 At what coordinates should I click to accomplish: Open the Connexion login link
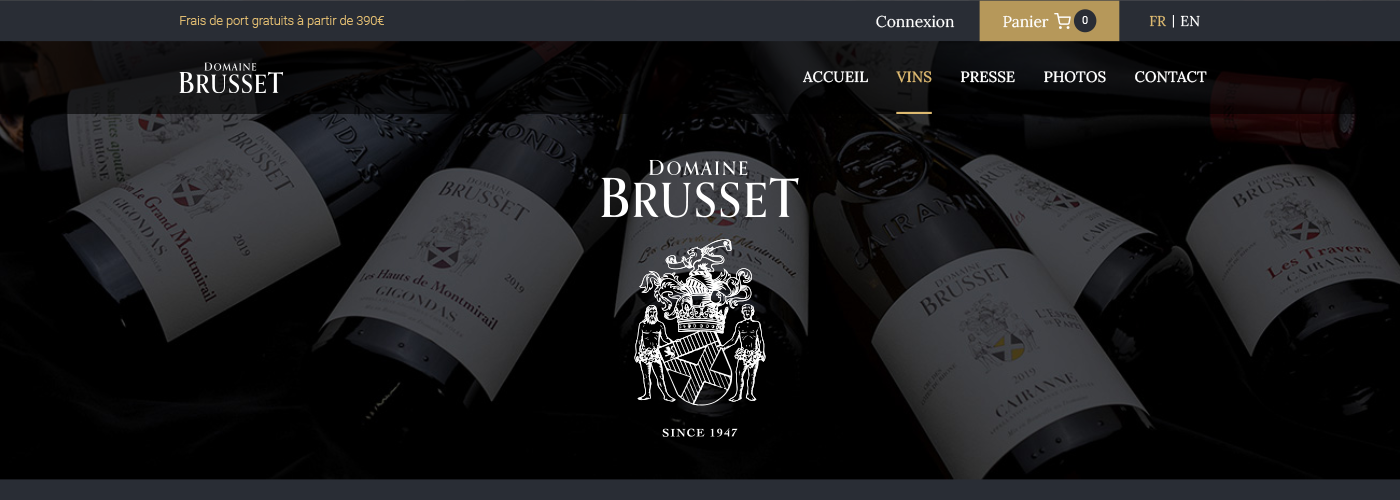pyautogui.click(x=915, y=21)
